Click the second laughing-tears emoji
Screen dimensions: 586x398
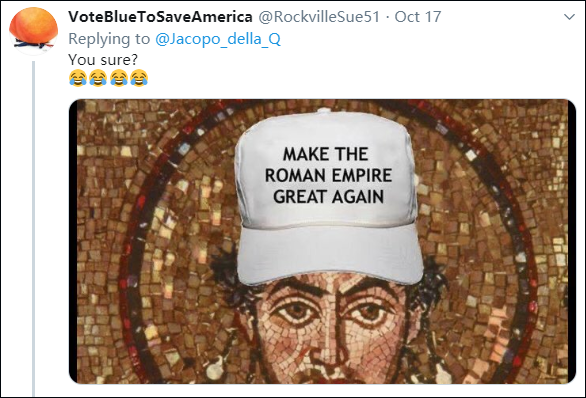pyautogui.click(x=98, y=78)
